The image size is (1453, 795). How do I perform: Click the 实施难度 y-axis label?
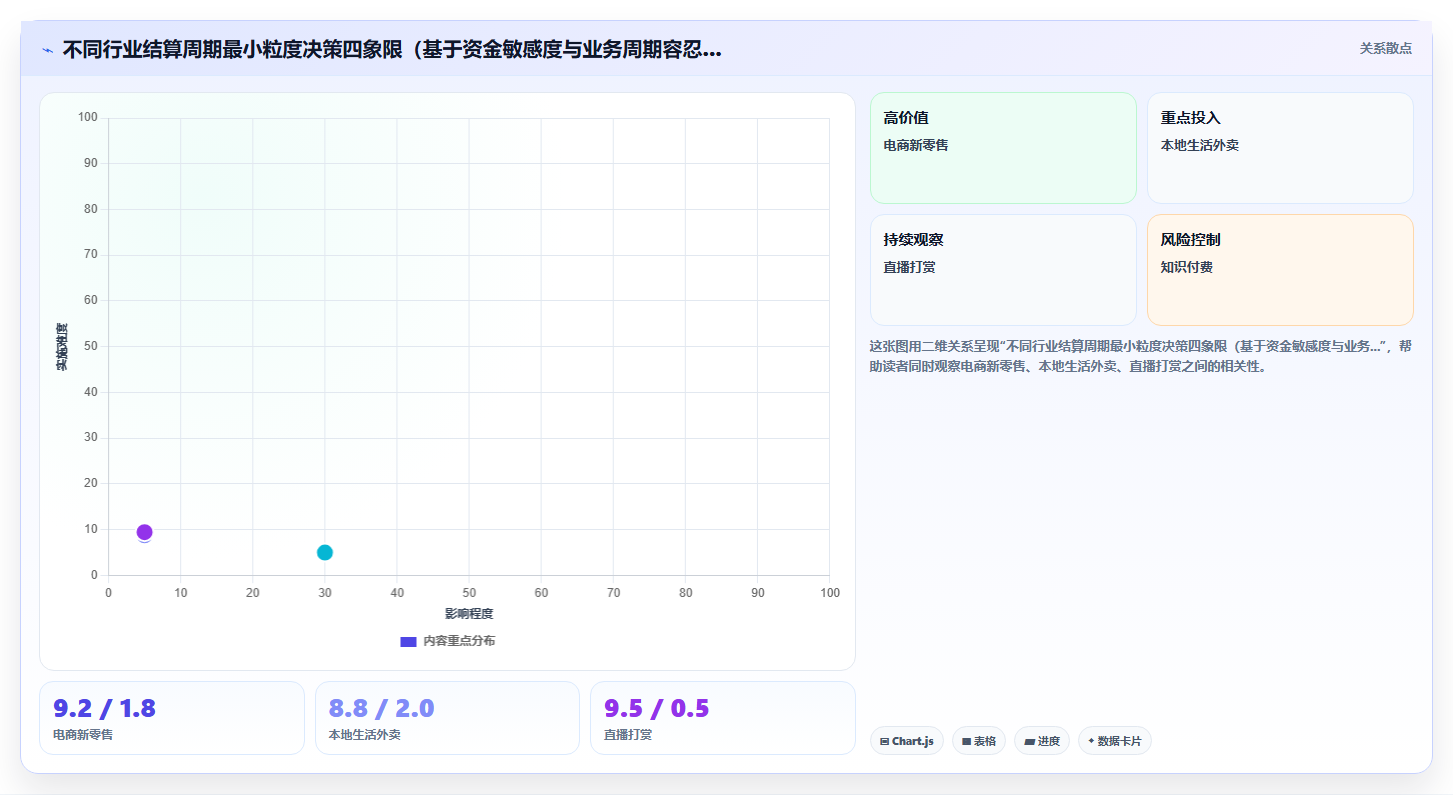(62, 347)
